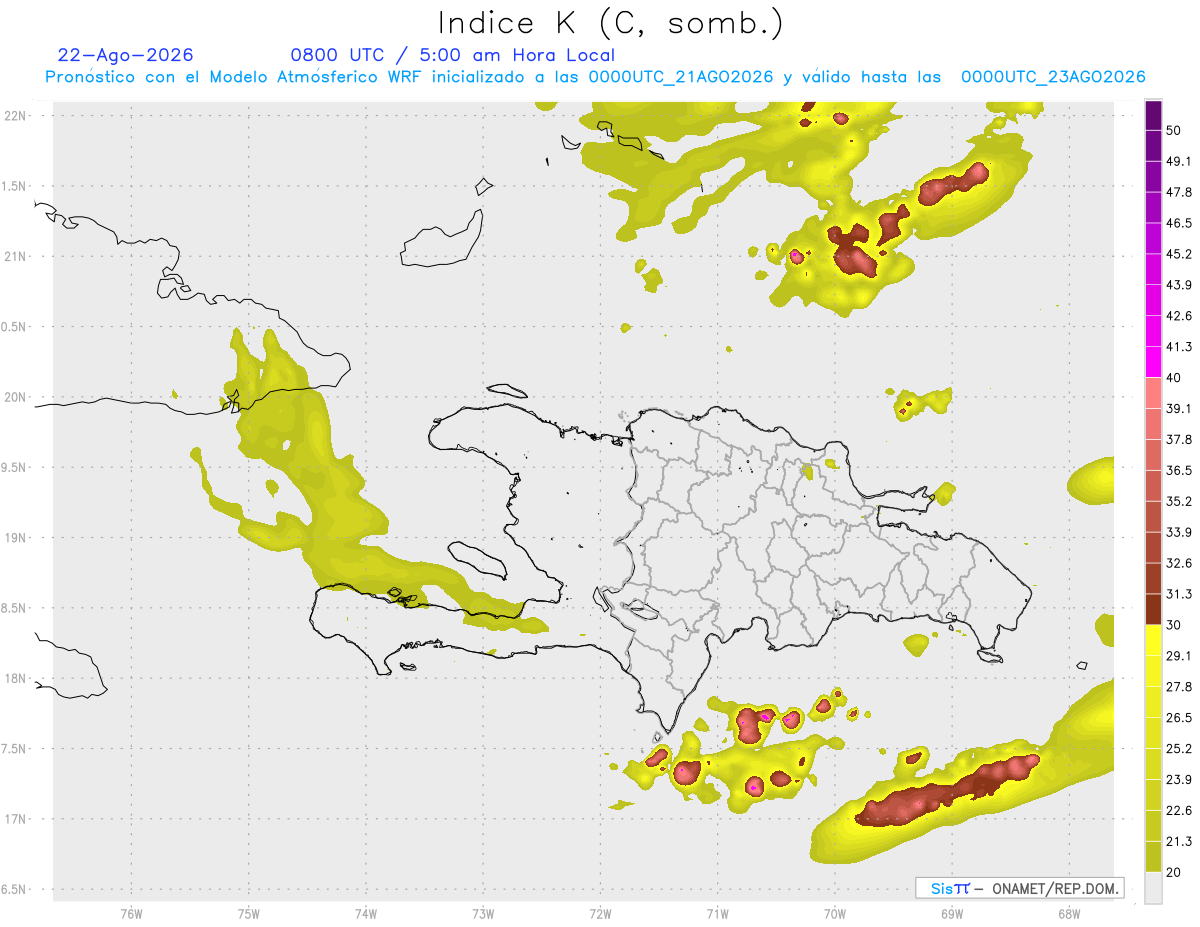Click the 'Indice K (C, somb.)' title
The height and width of the screenshot is (927, 1200).
610,22
